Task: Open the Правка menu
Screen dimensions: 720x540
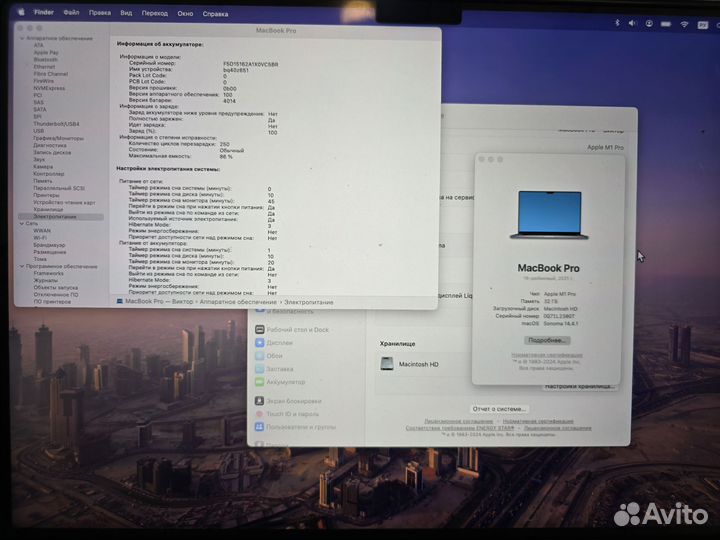Action: pos(100,13)
